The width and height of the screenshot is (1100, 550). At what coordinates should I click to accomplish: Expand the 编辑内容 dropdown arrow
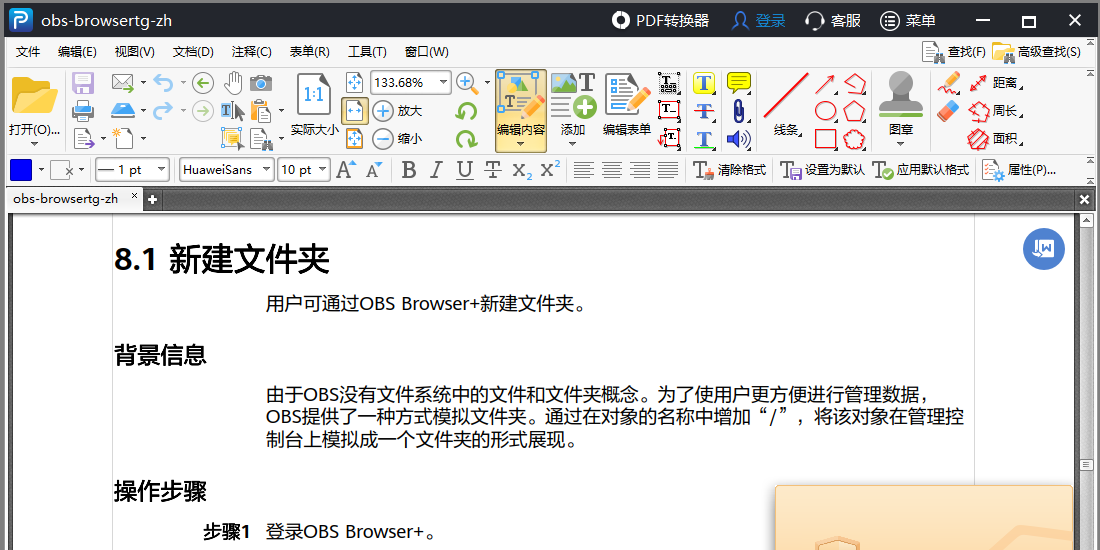tap(521, 144)
